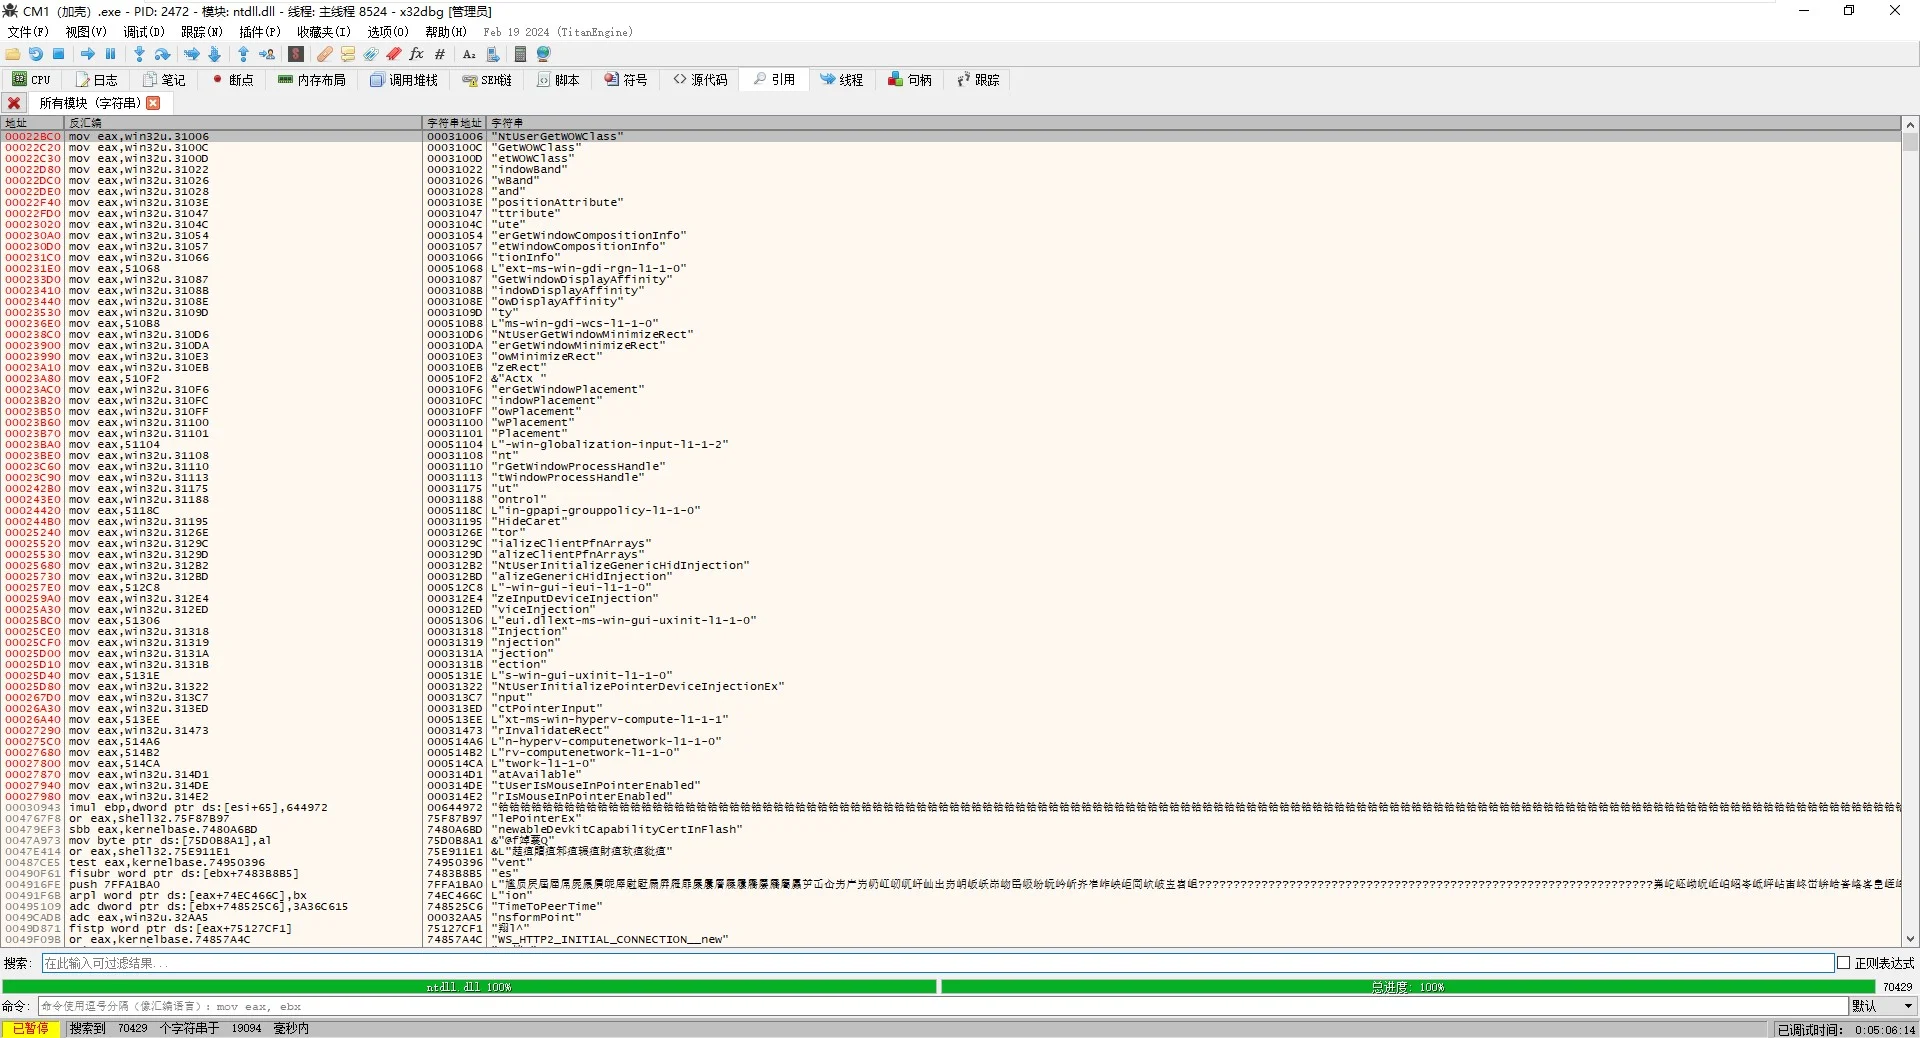Click the Functions fx icon
The height and width of the screenshot is (1038, 1920).
click(x=417, y=54)
